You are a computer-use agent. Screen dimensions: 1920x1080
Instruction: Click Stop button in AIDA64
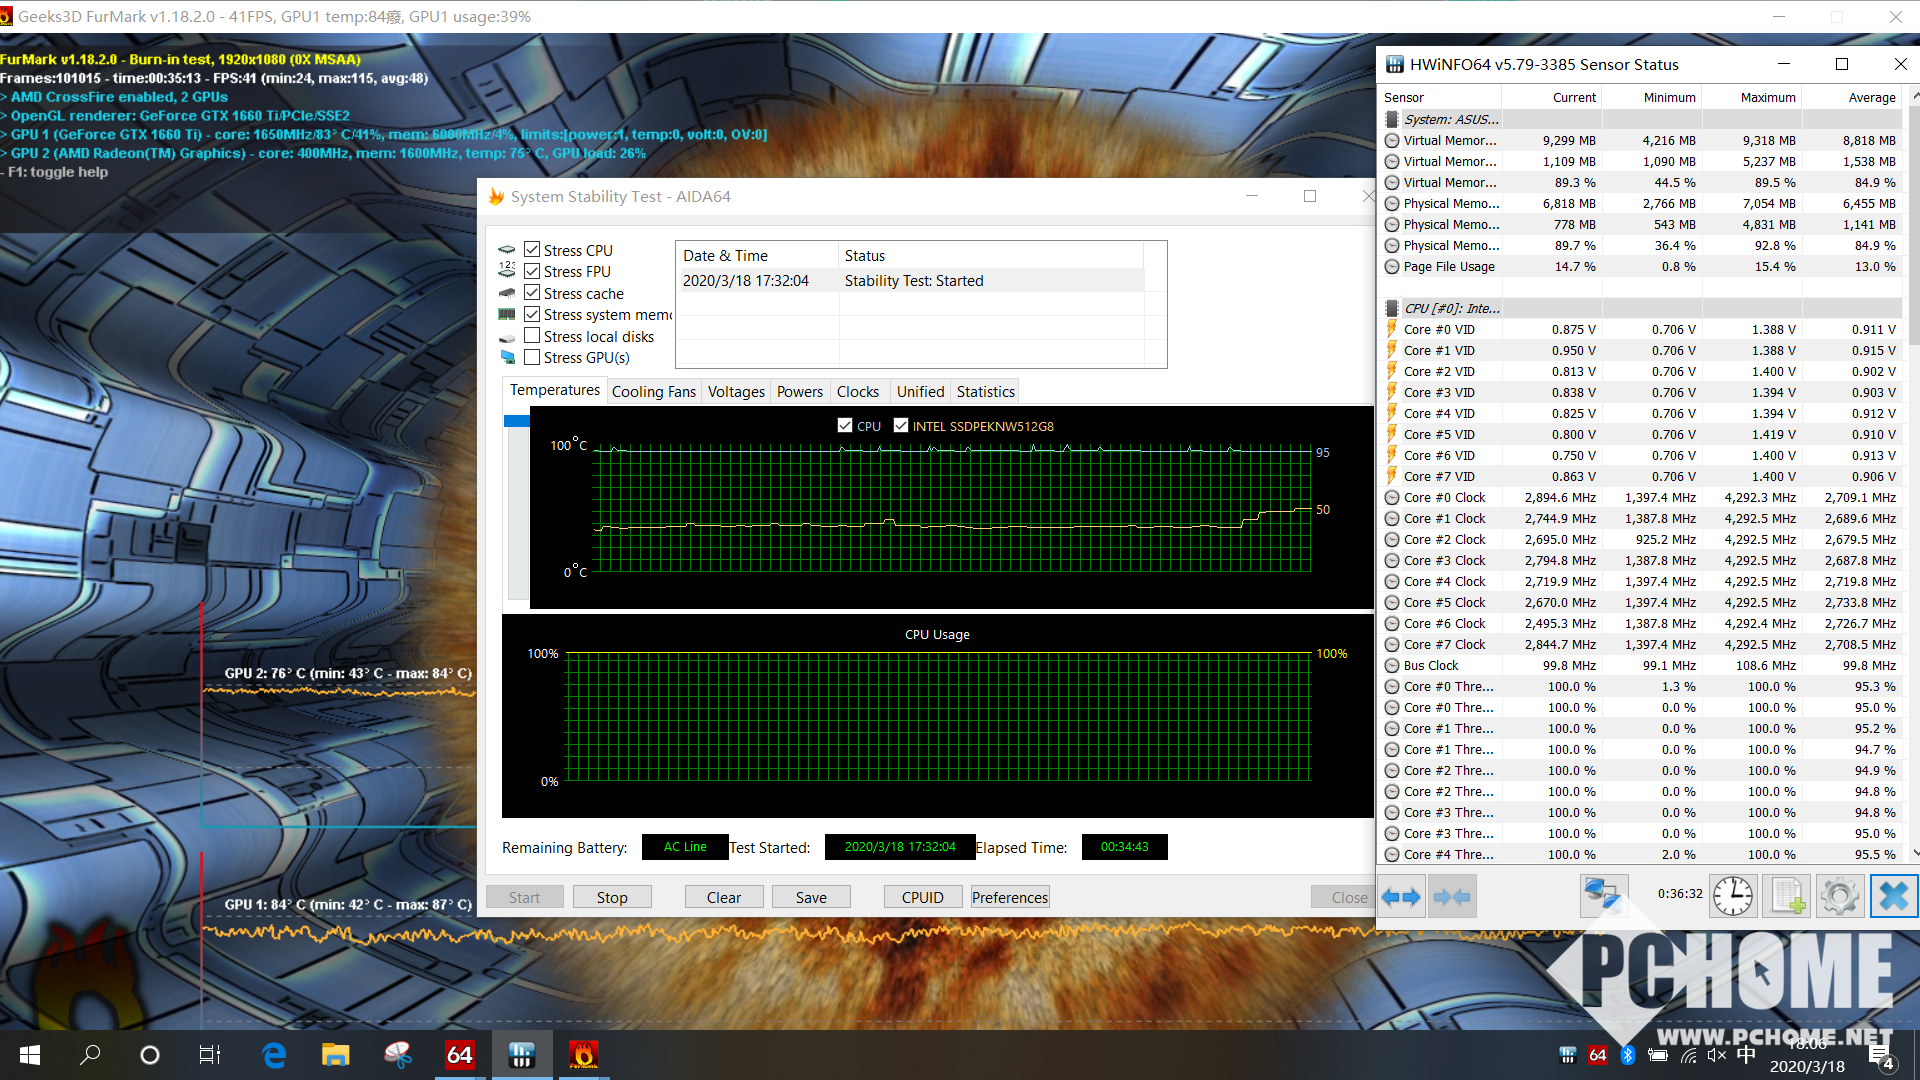[x=612, y=897]
